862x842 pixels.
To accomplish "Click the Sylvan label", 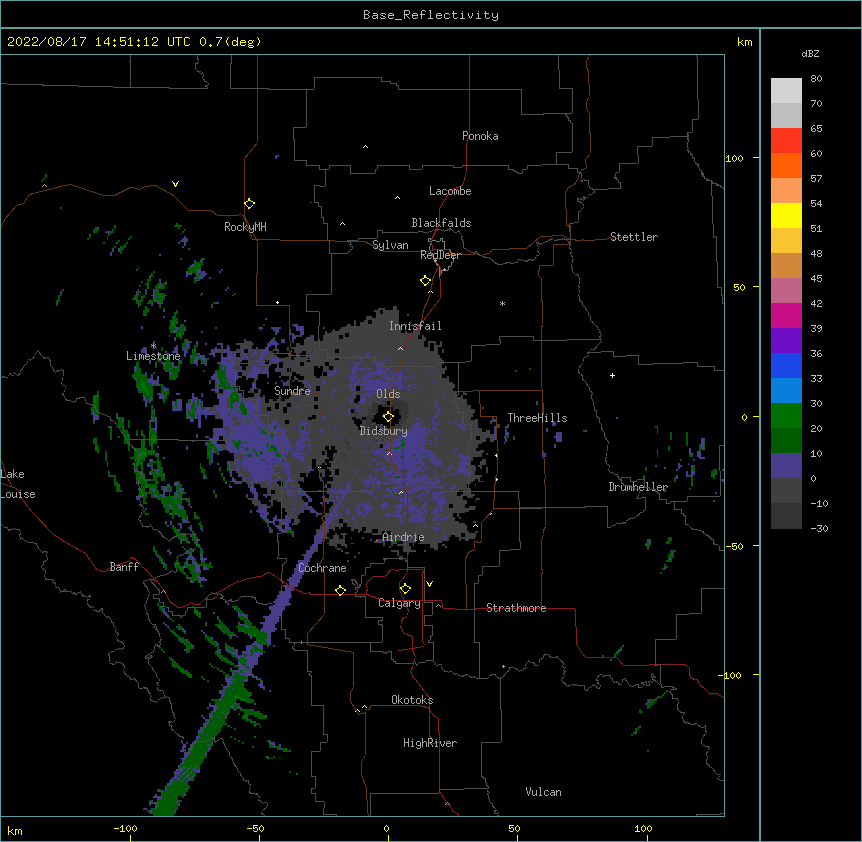I will pyautogui.click(x=390, y=245).
